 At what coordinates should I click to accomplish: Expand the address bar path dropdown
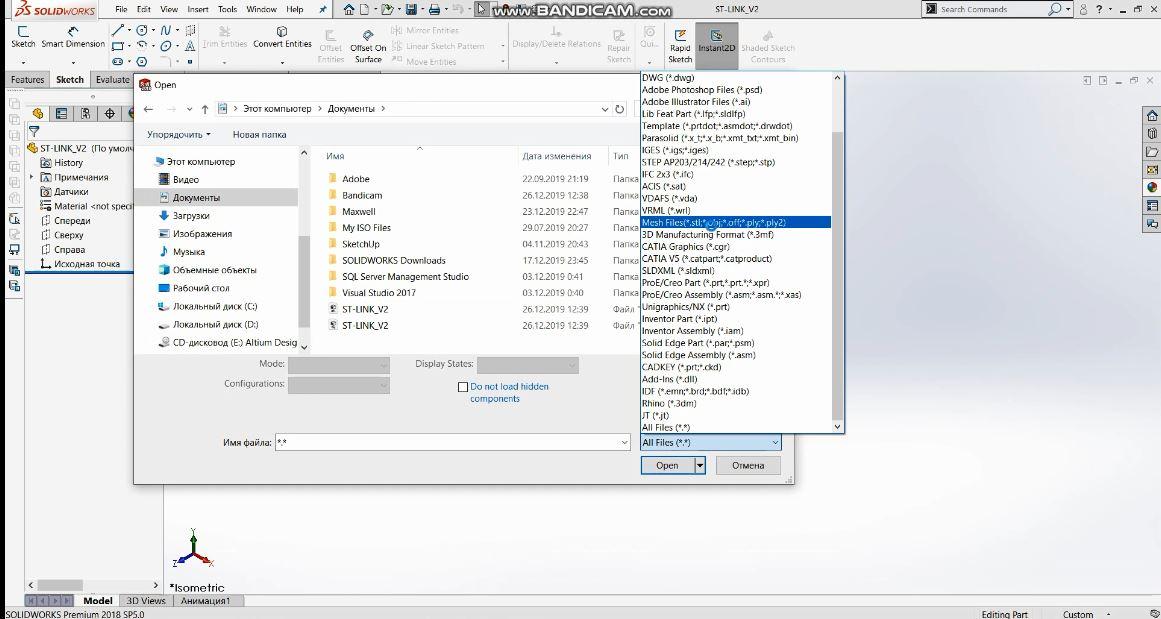[605, 109]
